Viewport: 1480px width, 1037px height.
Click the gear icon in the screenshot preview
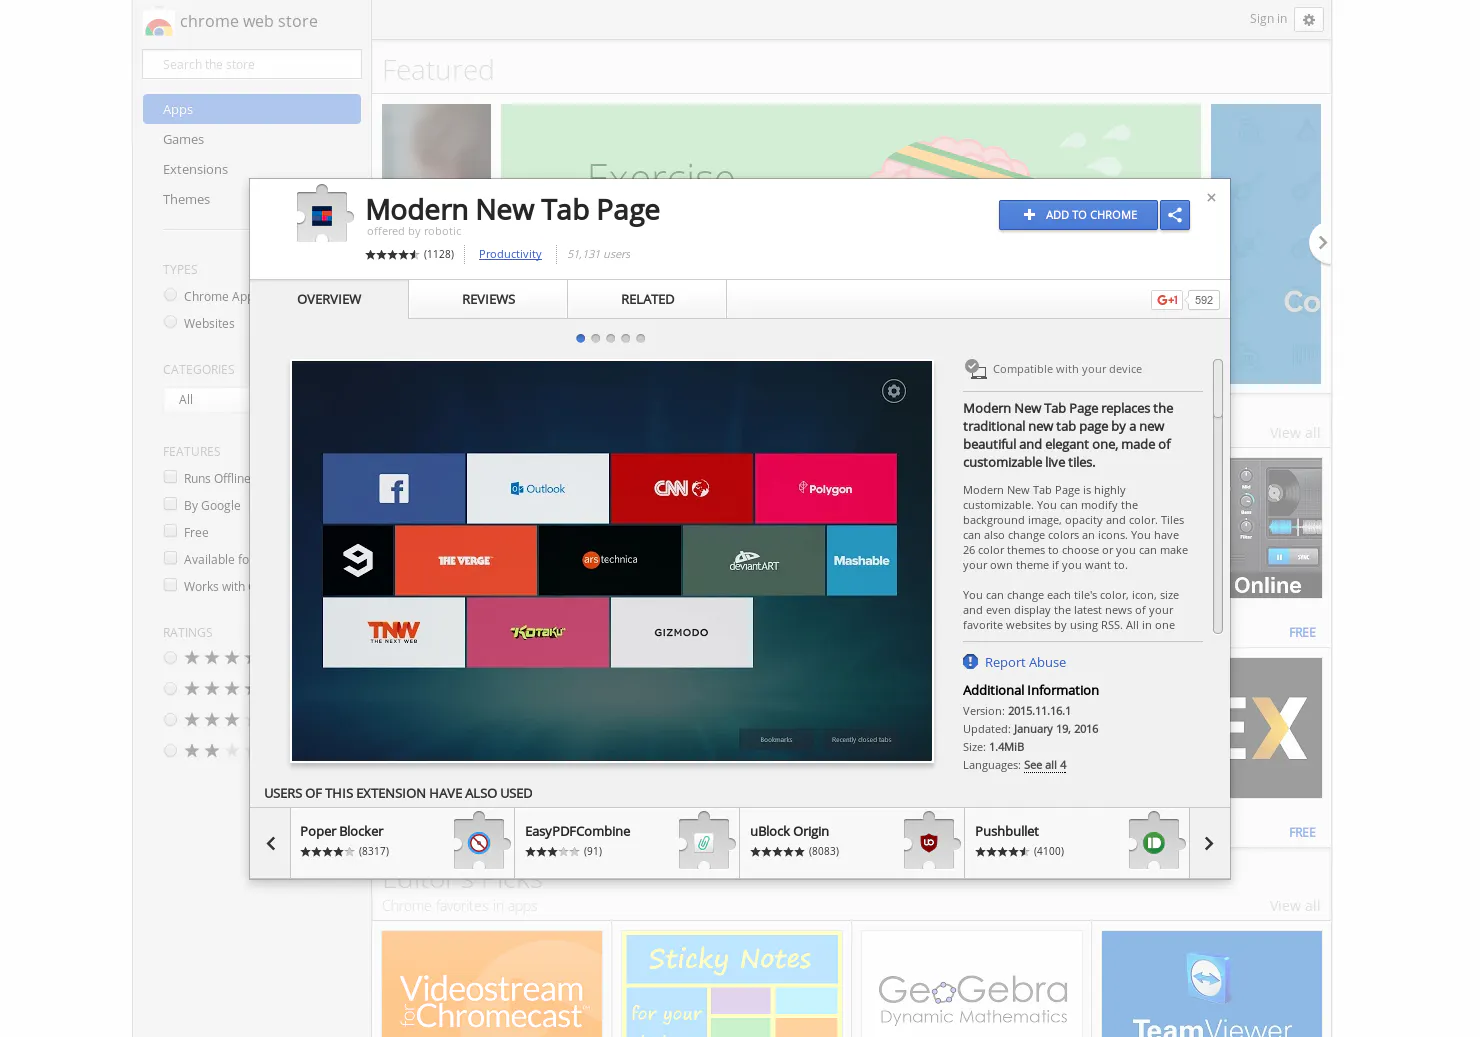[x=894, y=391]
